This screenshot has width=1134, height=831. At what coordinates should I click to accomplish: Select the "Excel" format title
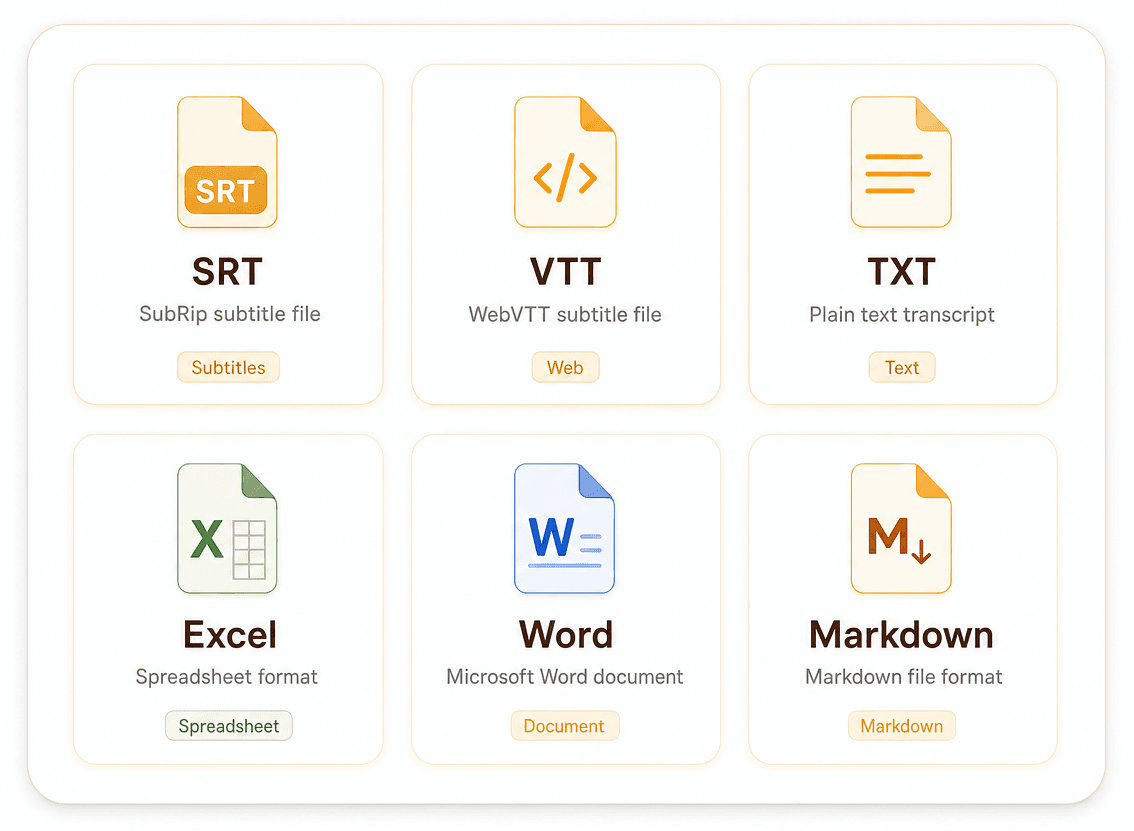tap(229, 635)
